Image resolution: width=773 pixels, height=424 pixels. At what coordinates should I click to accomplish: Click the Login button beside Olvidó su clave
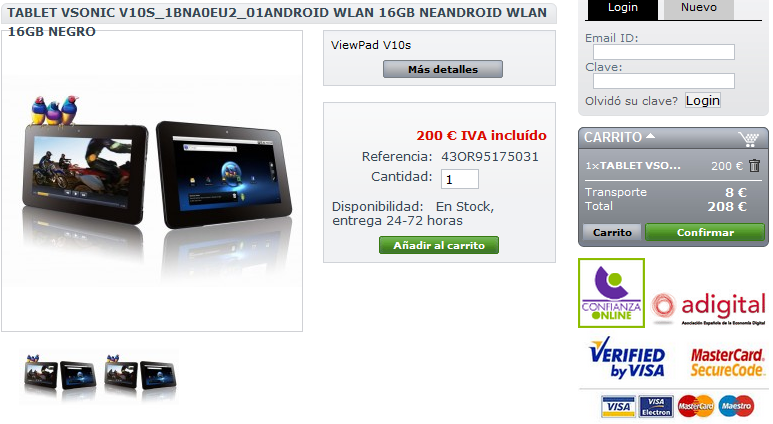click(x=703, y=101)
